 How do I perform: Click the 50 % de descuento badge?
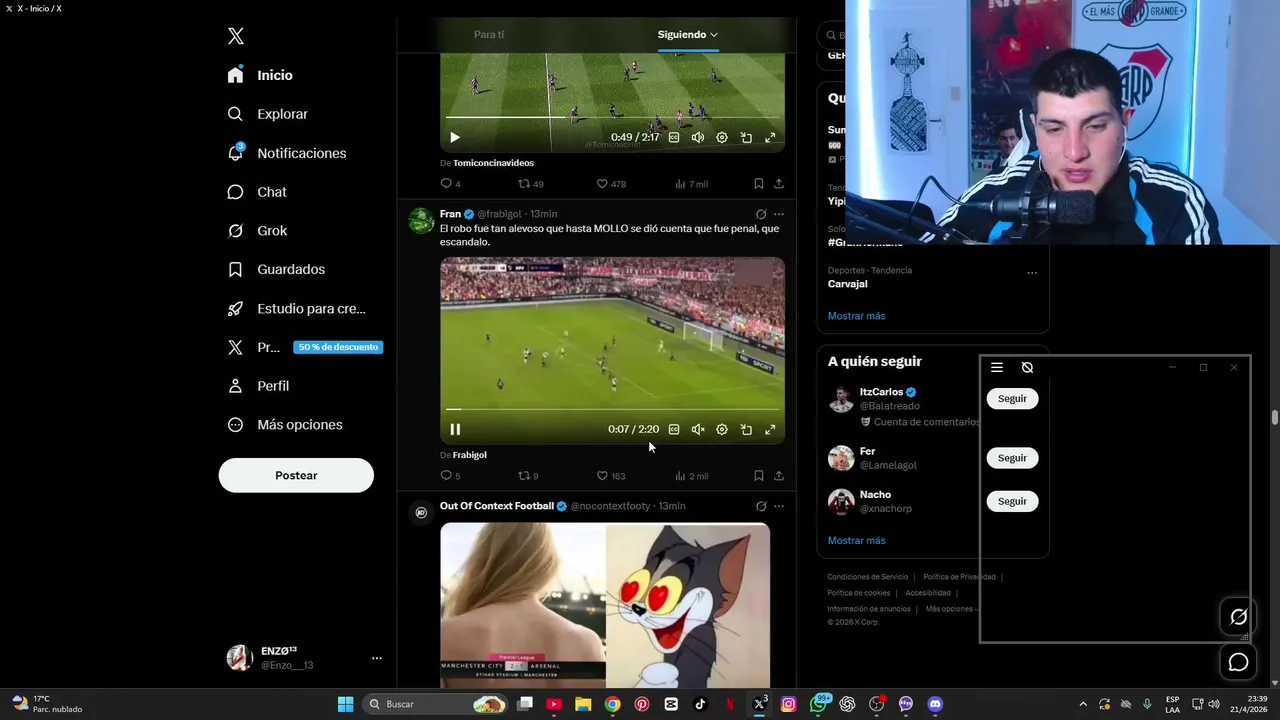click(338, 347)
